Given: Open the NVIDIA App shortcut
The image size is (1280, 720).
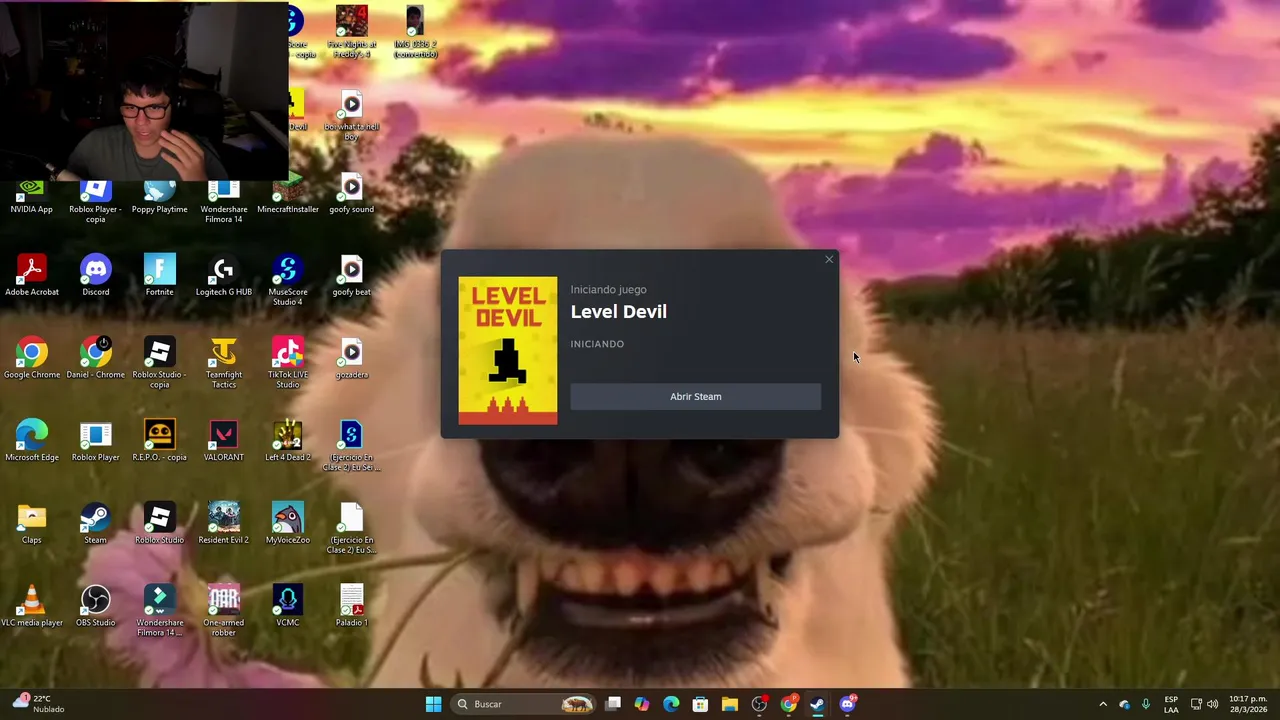Looking at the screenshot, I should click(x=32, y=198).
